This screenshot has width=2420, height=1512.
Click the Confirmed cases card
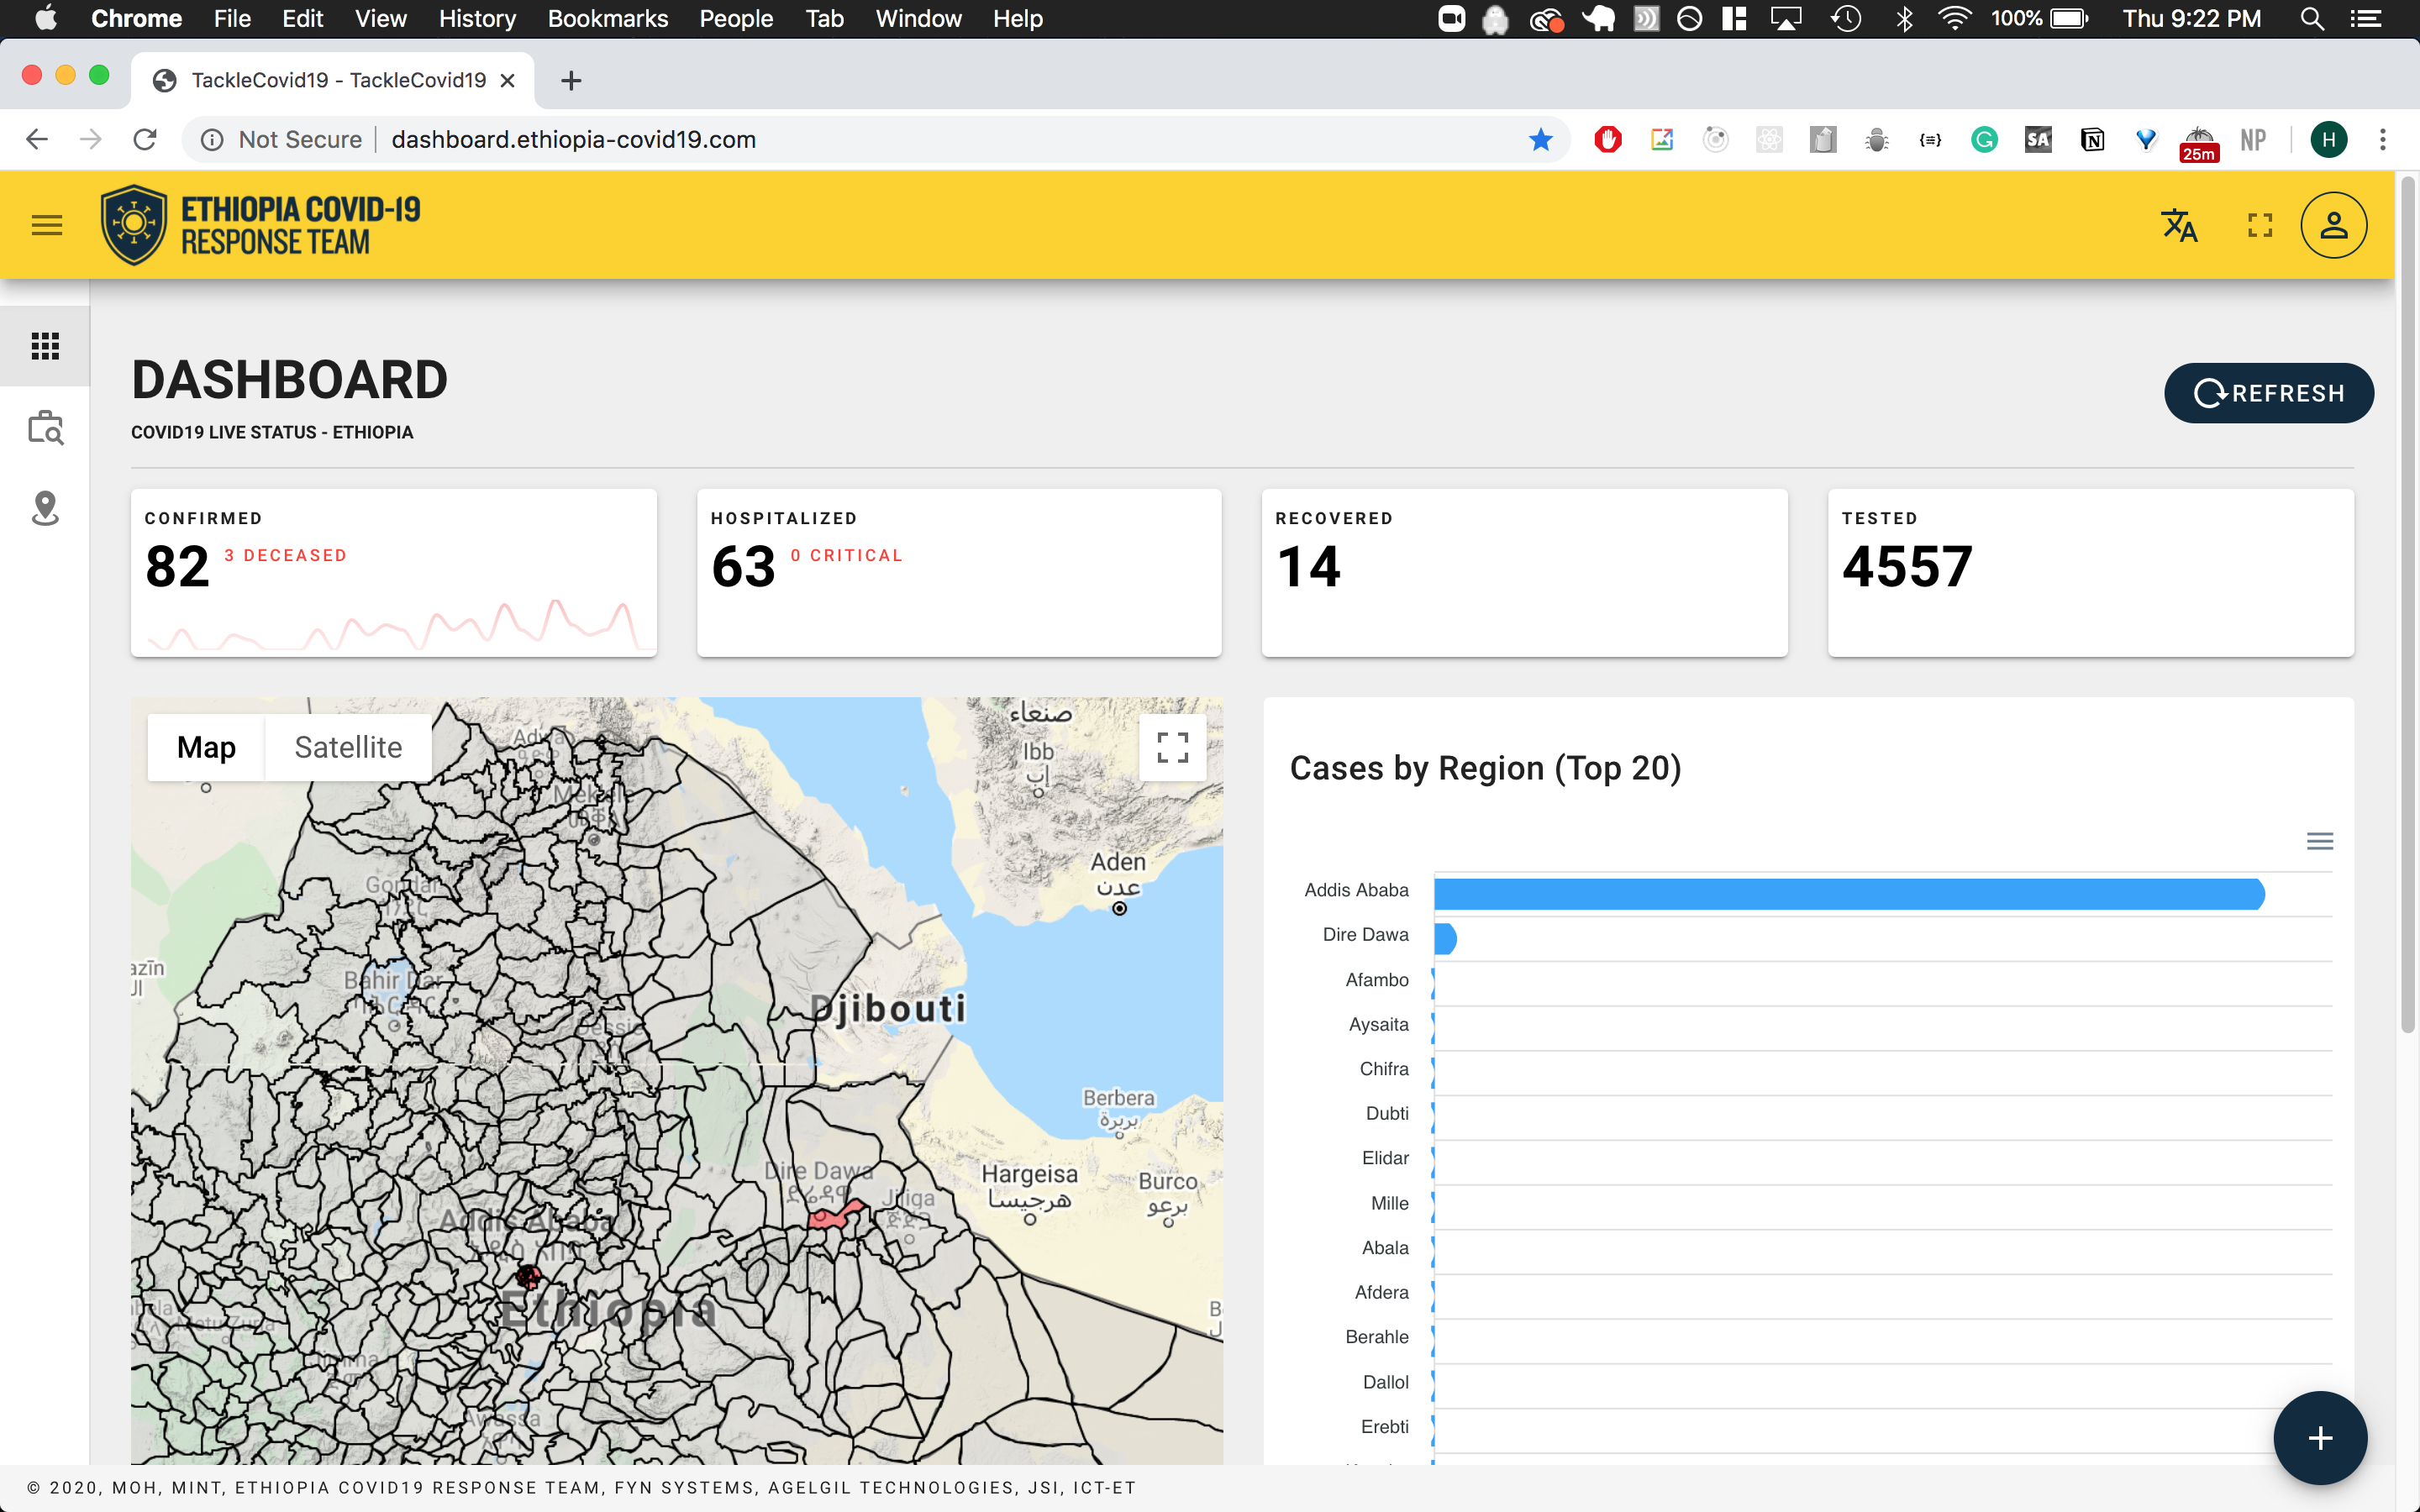(393, 572)
